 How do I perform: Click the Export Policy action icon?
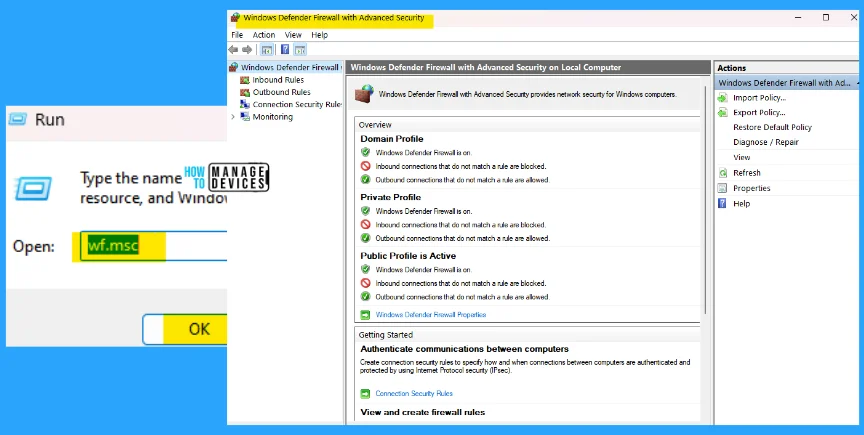(722, 112)
